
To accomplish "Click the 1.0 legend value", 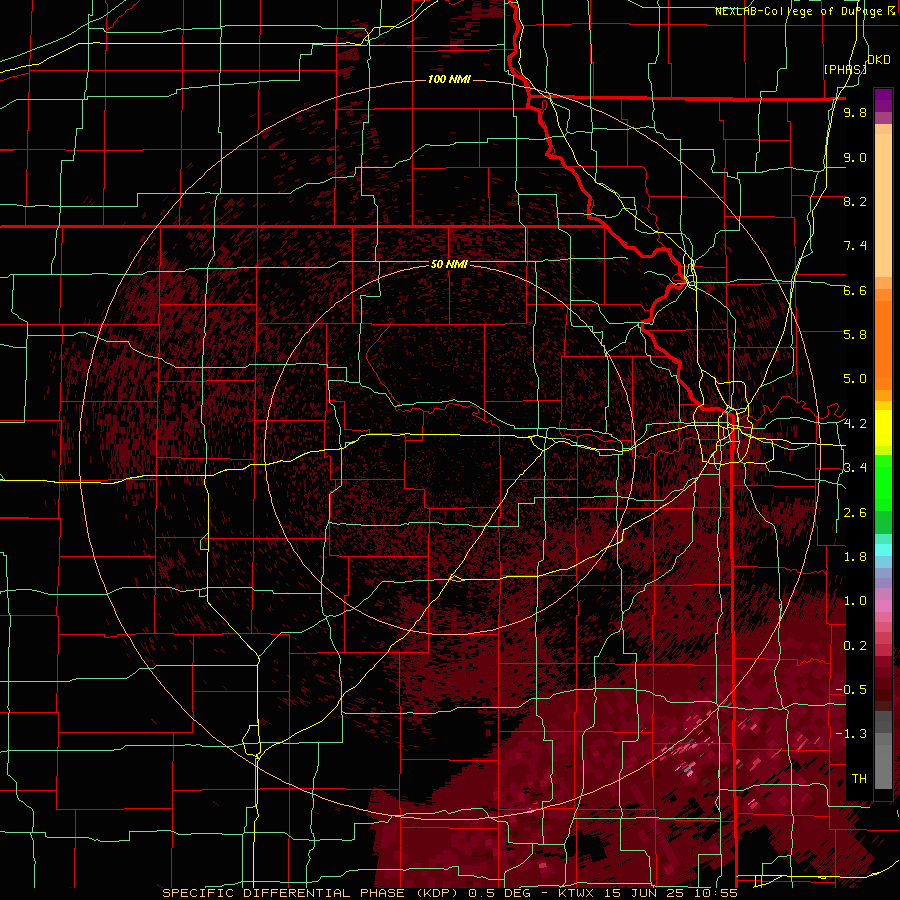I will point(855,601).
